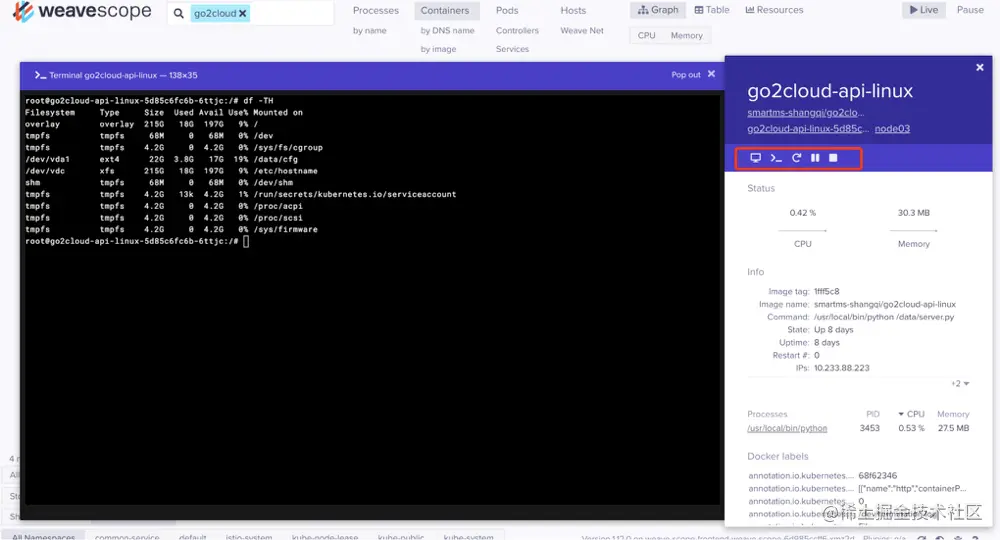Screen dimensions: 1000x540
Task: Click the Image tag value 1fff5c8
Action: pos(827,291)
